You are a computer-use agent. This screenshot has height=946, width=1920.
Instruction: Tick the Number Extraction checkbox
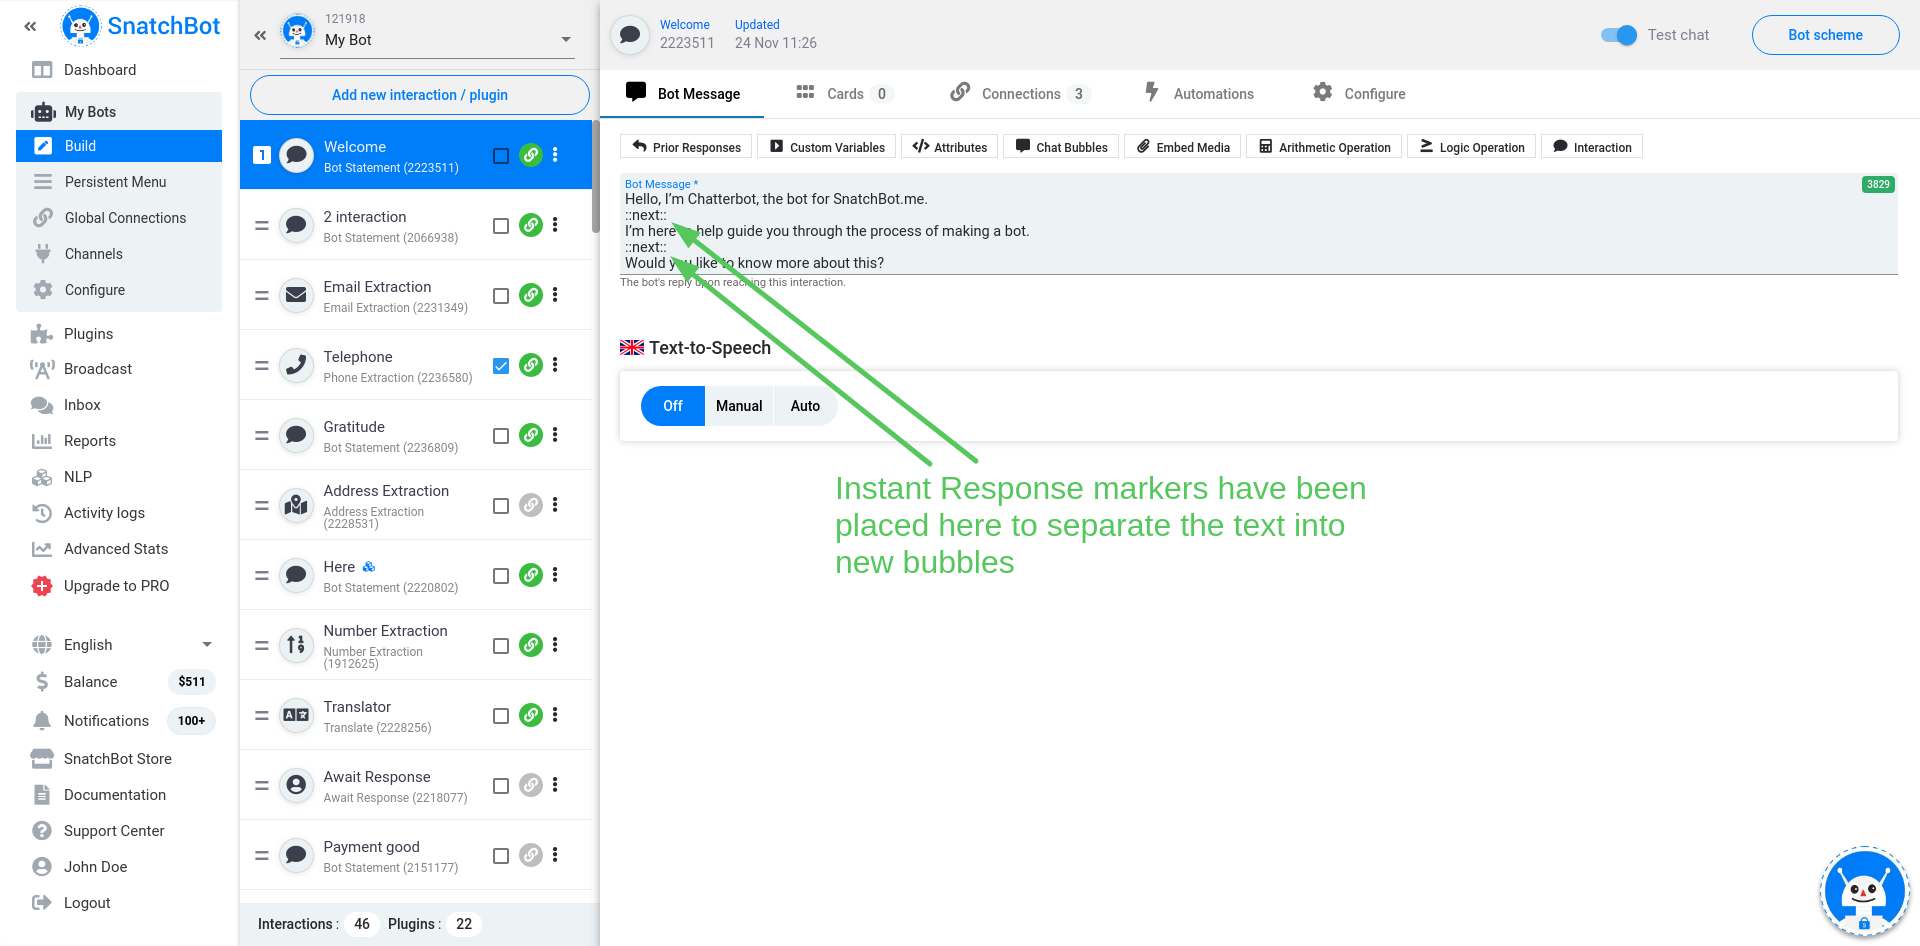tap(501, 646)
